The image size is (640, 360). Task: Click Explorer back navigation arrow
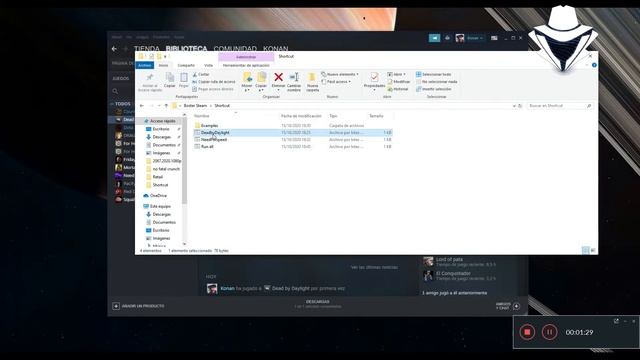[x=142, y=106]
